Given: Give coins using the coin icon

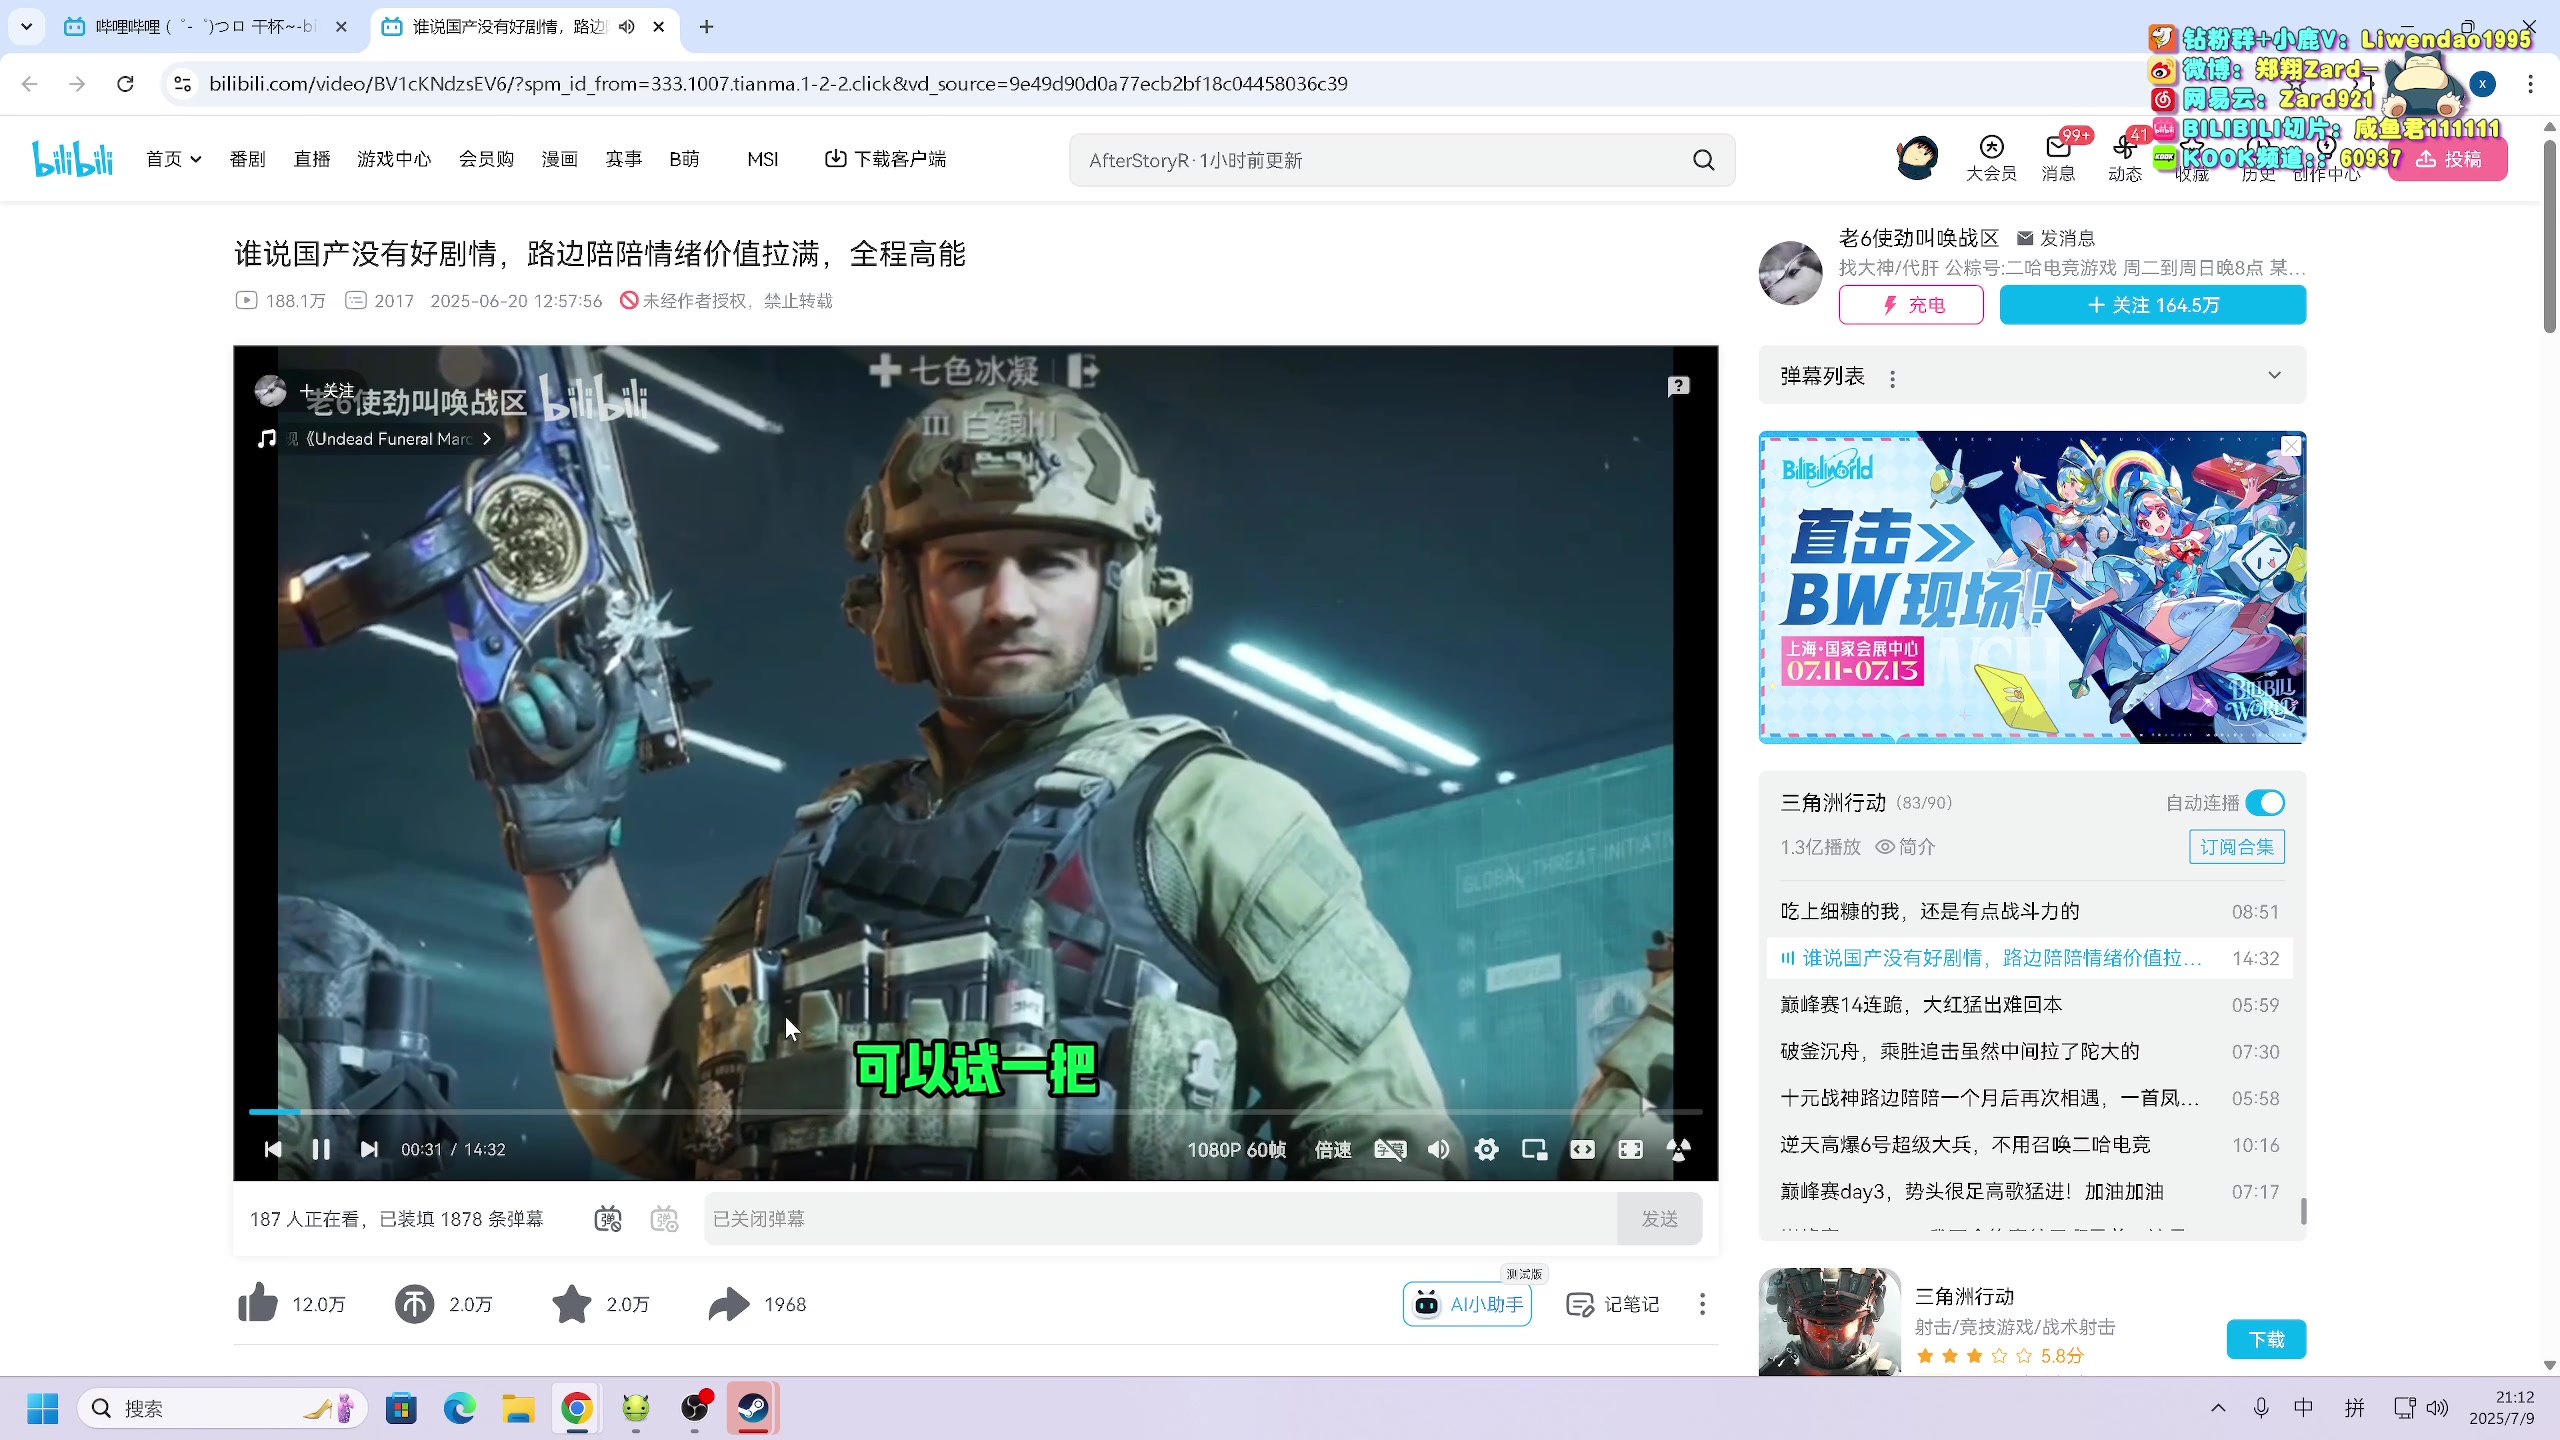Looking at the screenshot, I should pyautogui.click(x=414, y=1303).
